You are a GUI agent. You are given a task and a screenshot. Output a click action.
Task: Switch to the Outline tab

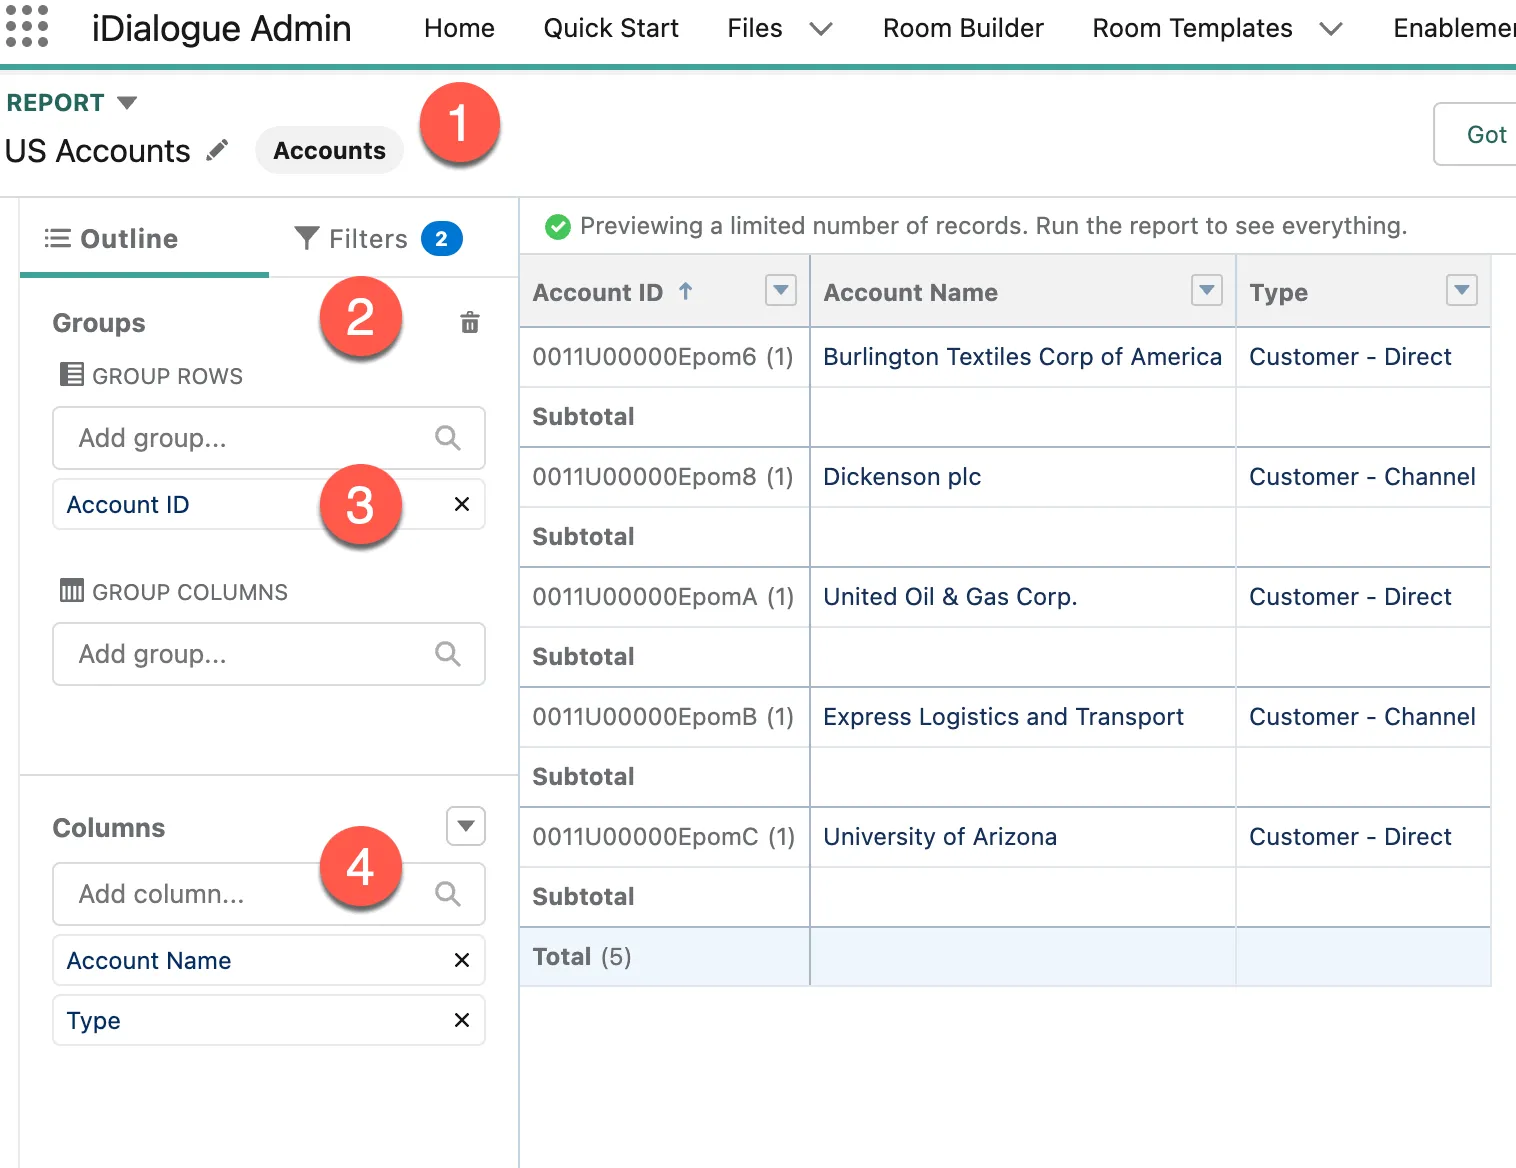pyautogui.click(x=144, y=238)
